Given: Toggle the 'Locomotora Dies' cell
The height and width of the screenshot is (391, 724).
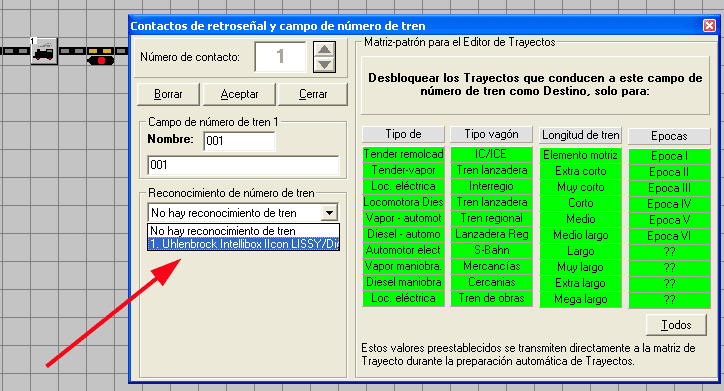Looking at the screenshot, I should [x=403, y=202].
